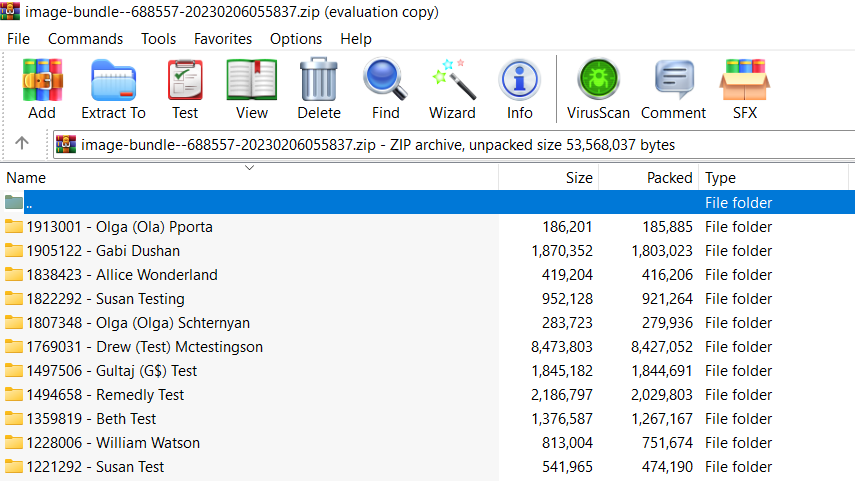Image resolution: width=855 pixels, height=481 pixels.
Task: Open the Help menu
Action: pyautogui.click(x=356, y=39)
